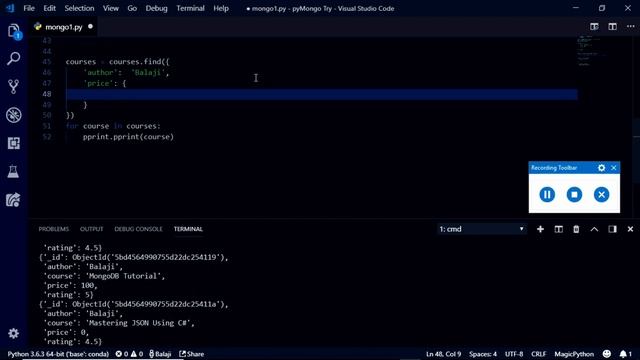Click 'MongoDB Tutorial' text in terminal
The width and height of the screenshot is (640, 360).
[123, 276]
